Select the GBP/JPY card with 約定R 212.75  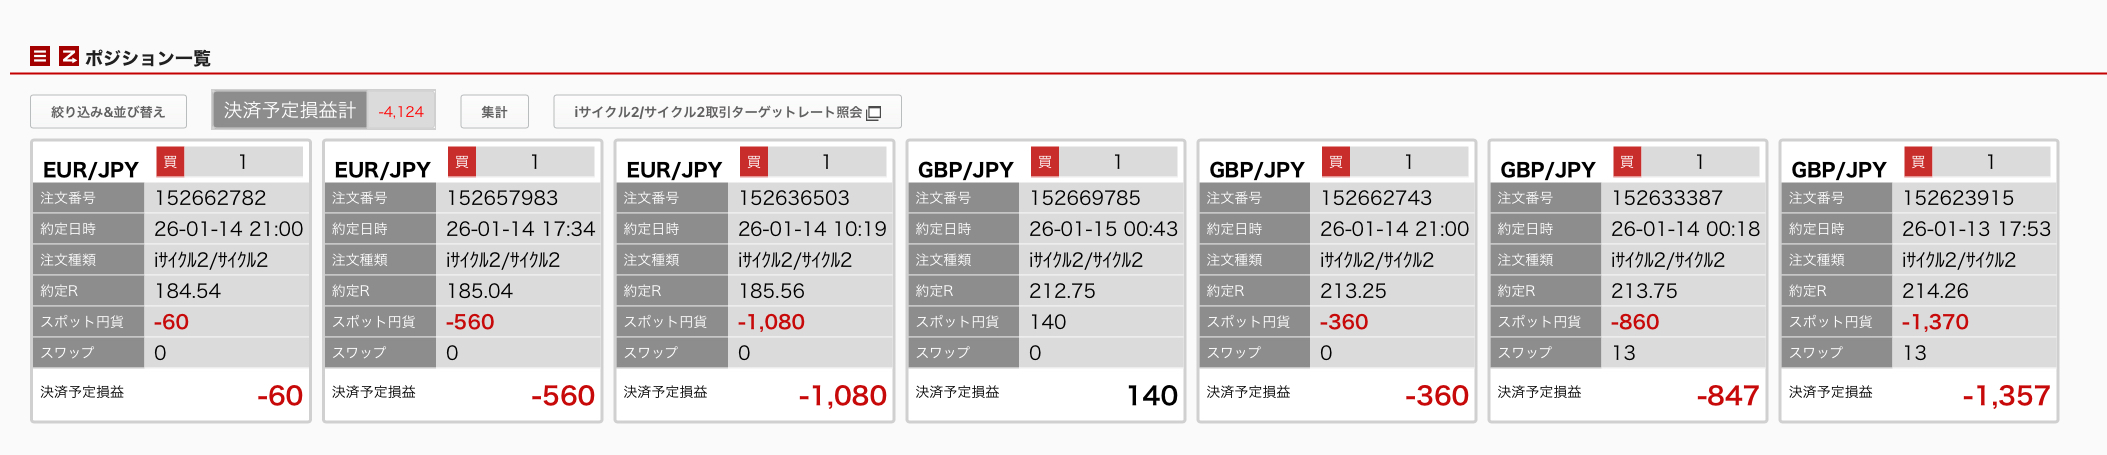pos(1046,281)
